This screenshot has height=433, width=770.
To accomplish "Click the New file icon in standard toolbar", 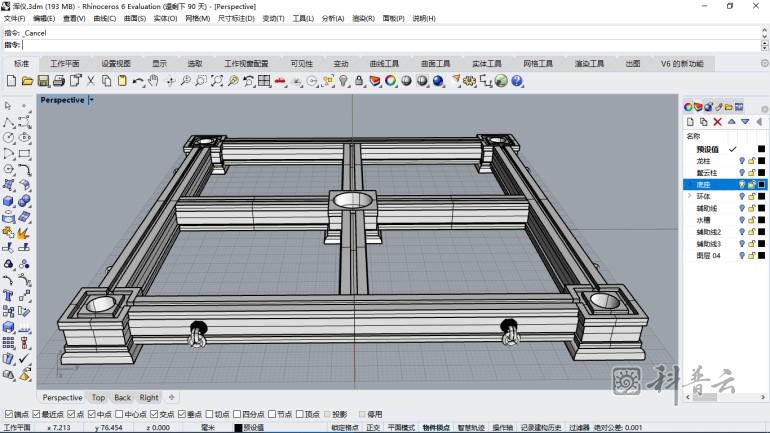I will pyautogui.click(x=12, y=81).
